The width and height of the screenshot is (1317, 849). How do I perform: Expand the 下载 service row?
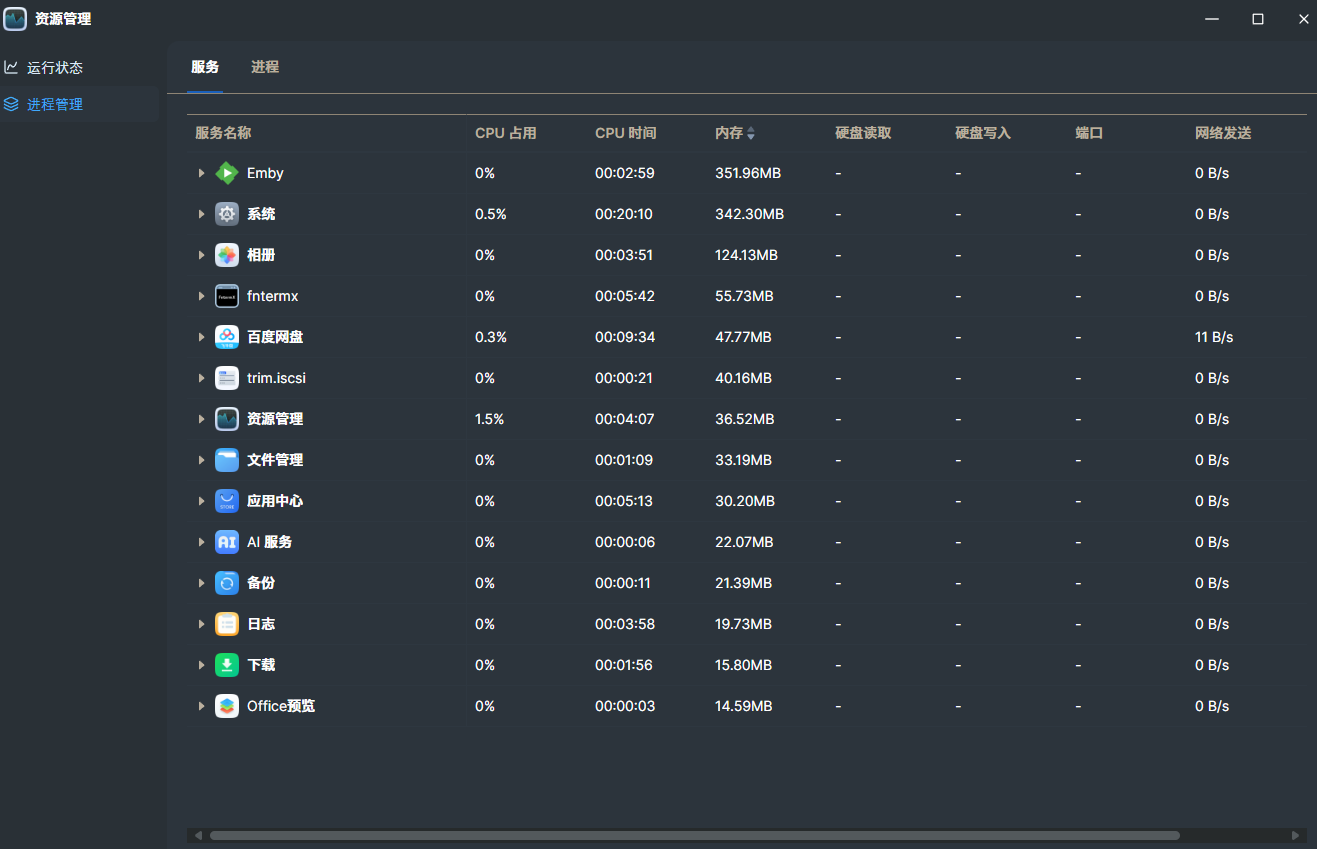coord(201,665)
